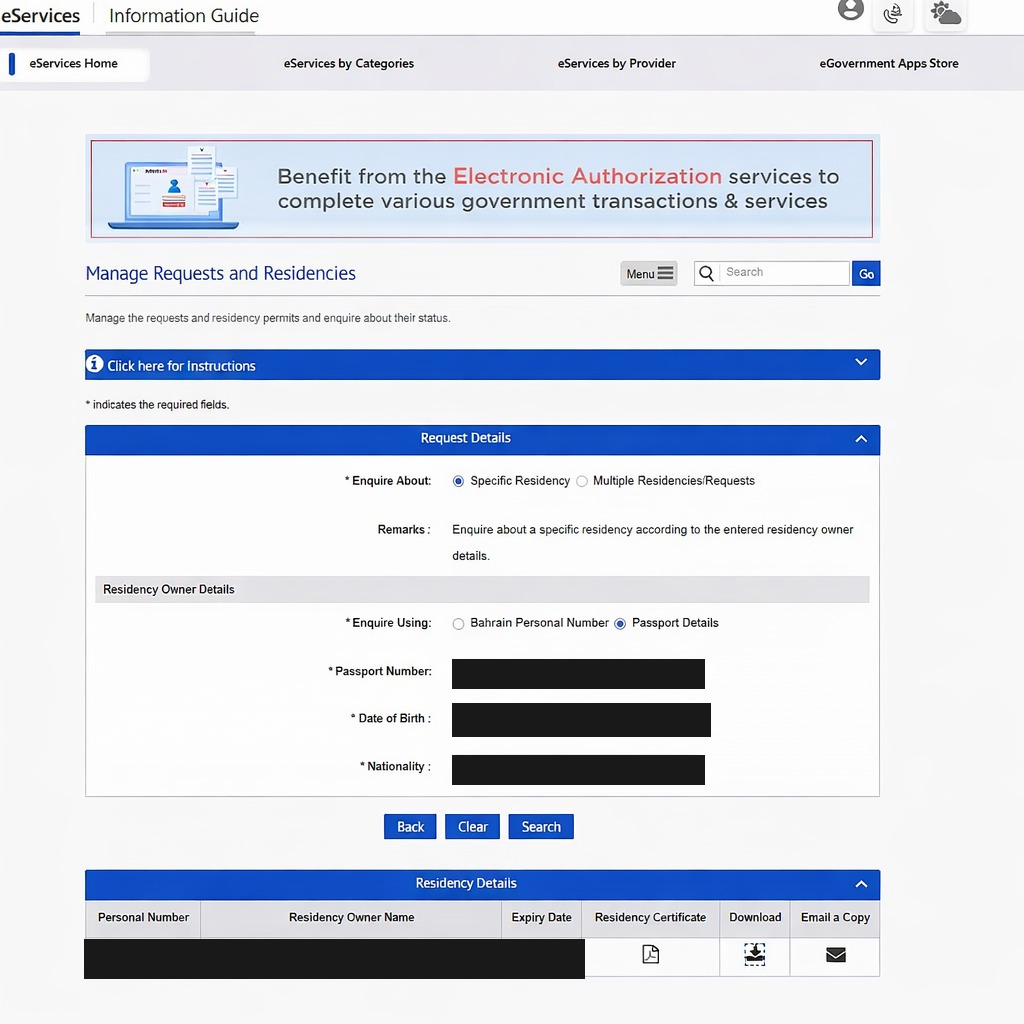Image resolution: width=1024 pixels, height=1024 pixels.
Task: Choose Passport Details radio option
Action: [x=620, y=624]
